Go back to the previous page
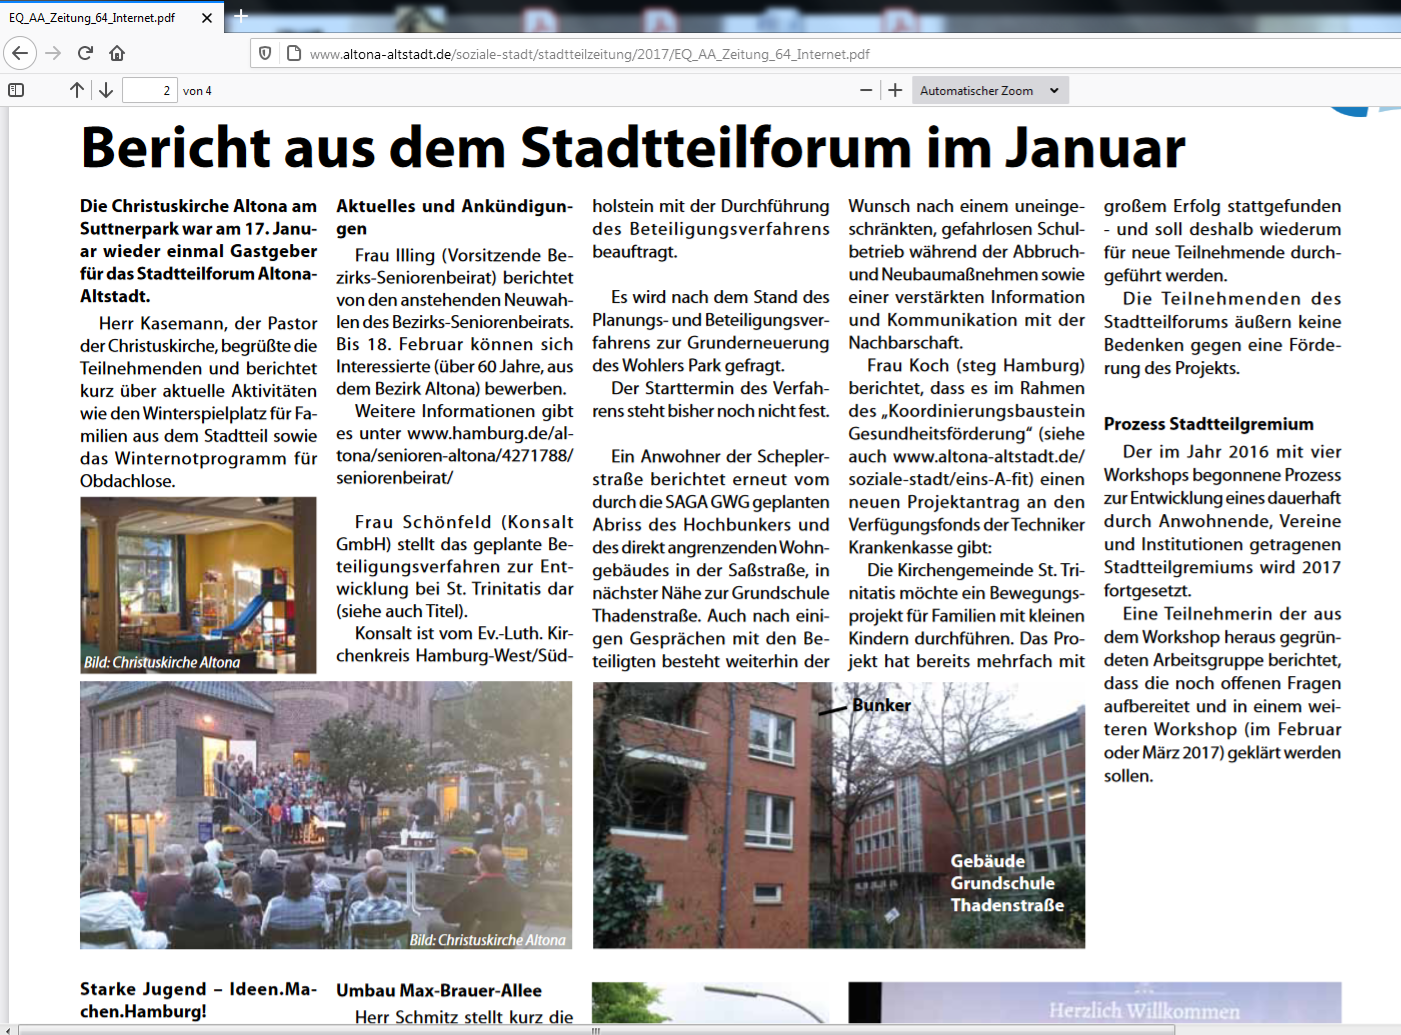 point(21,53)
